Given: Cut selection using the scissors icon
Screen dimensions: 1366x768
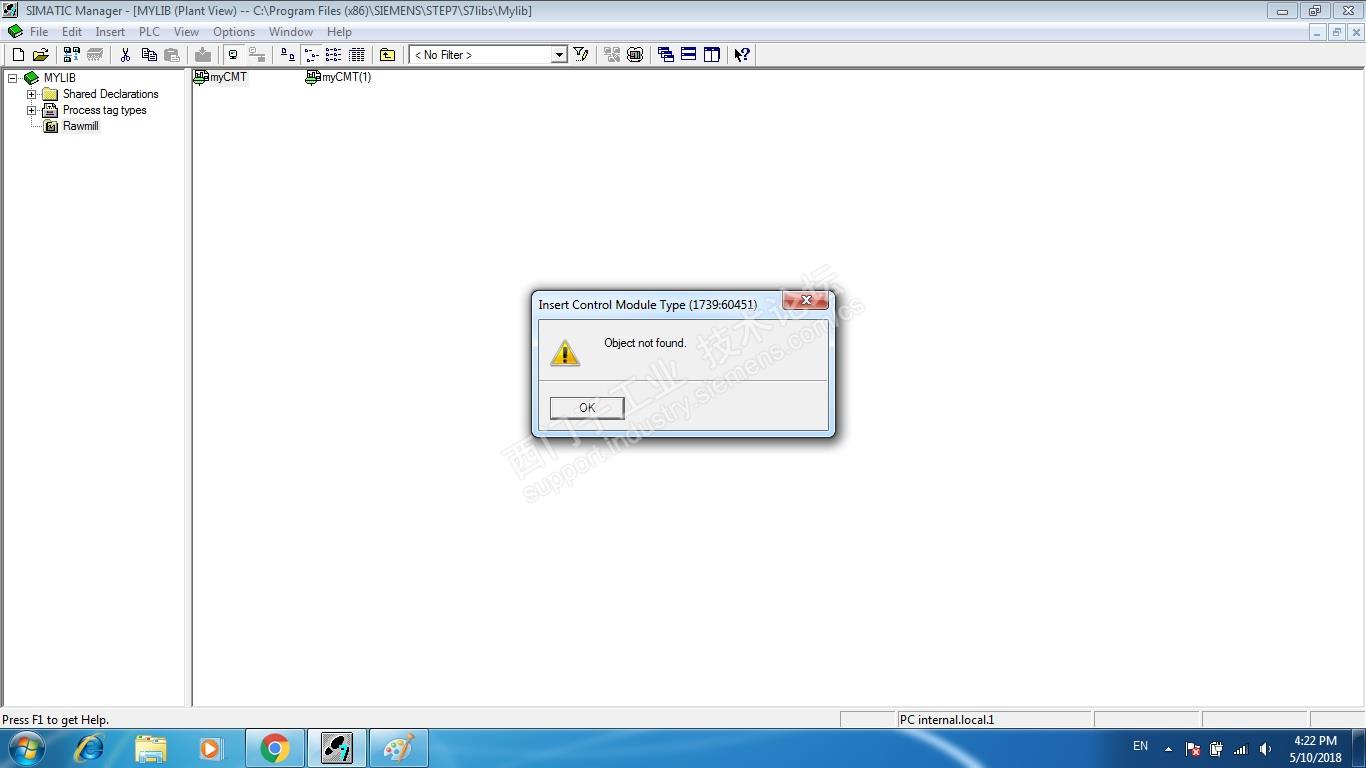Looking at the screenshot, I should coord(126,55).
